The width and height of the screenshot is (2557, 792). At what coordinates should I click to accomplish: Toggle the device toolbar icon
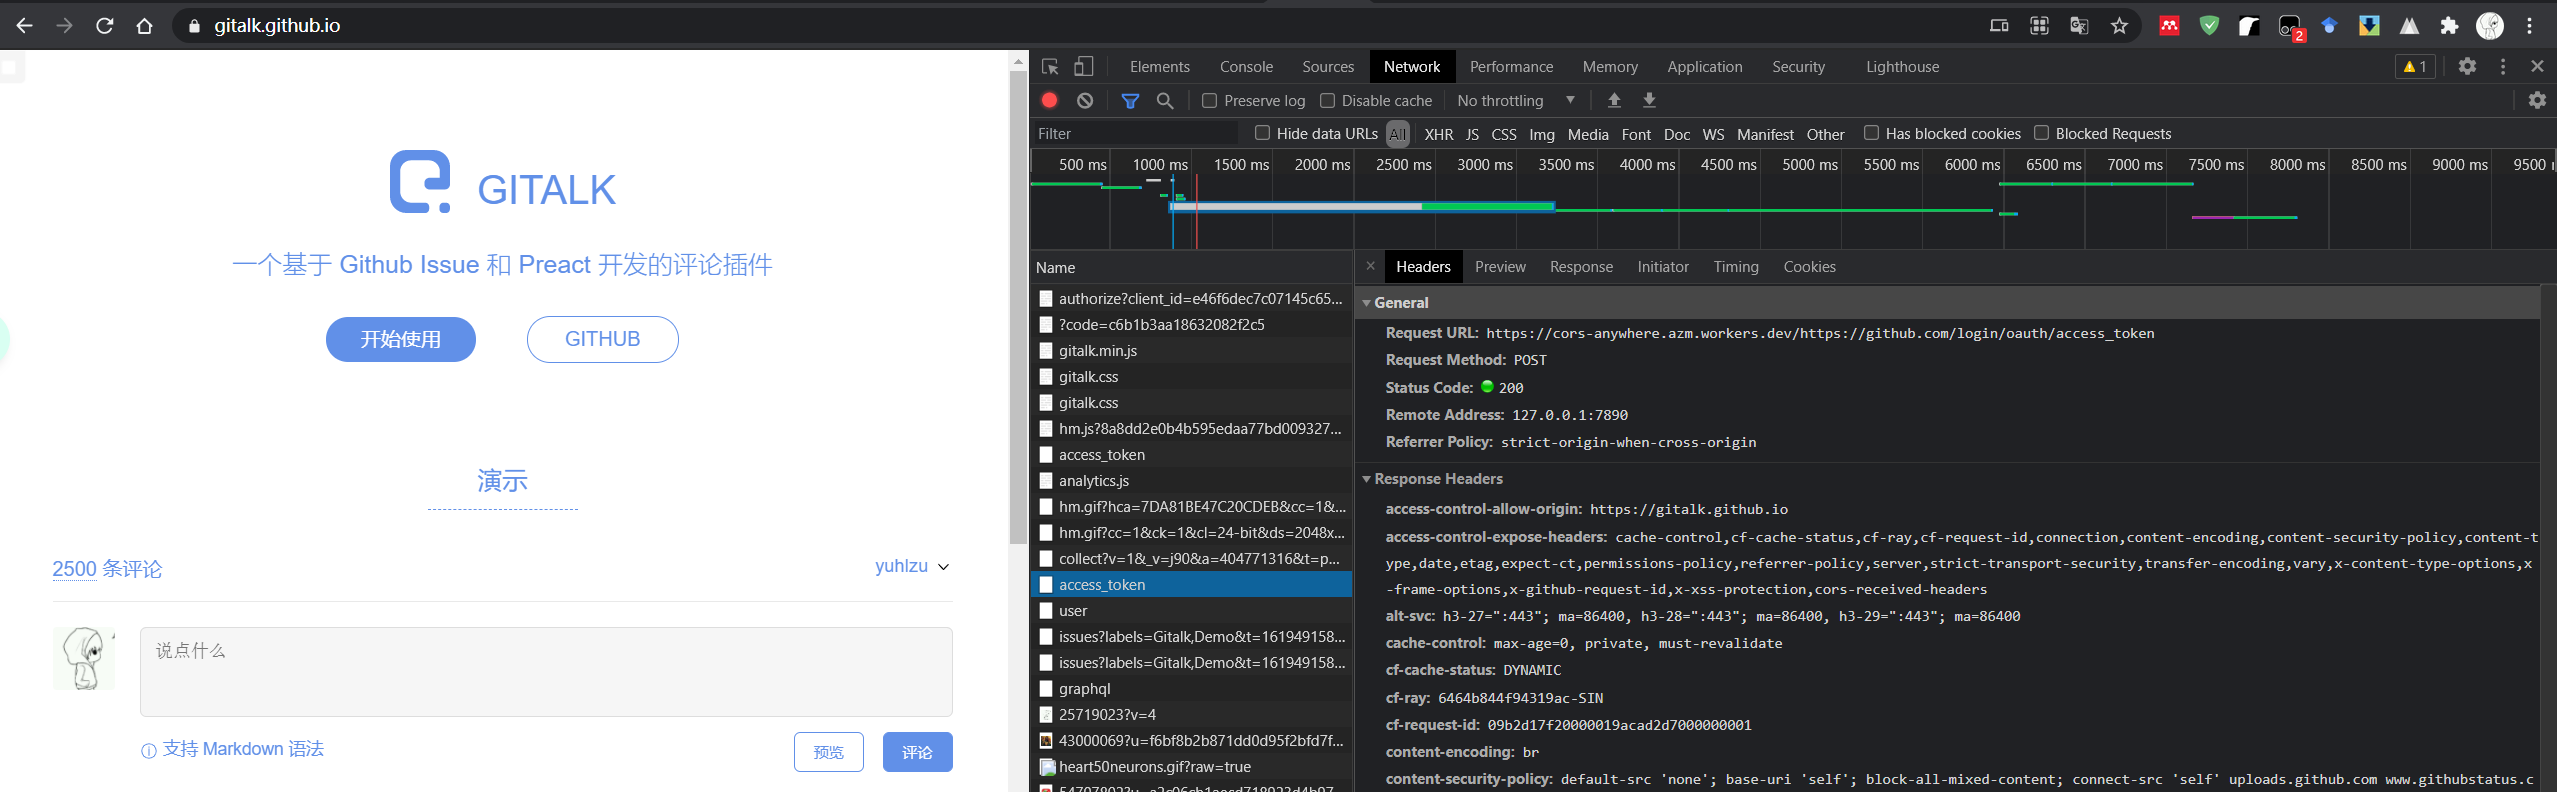(1084, 67)
